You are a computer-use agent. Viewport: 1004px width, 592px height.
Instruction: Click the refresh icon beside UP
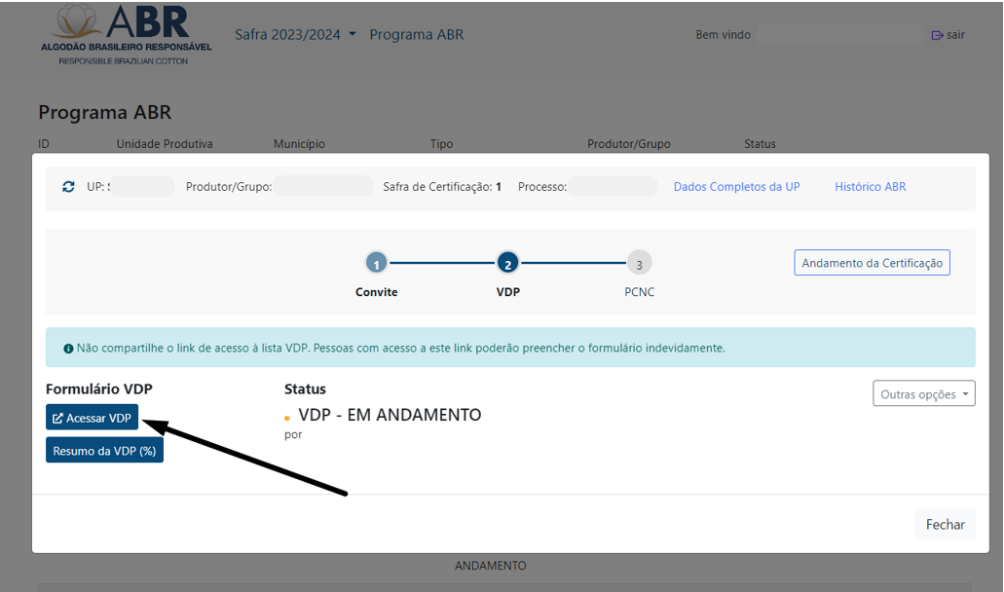click(x=69, y=187)
